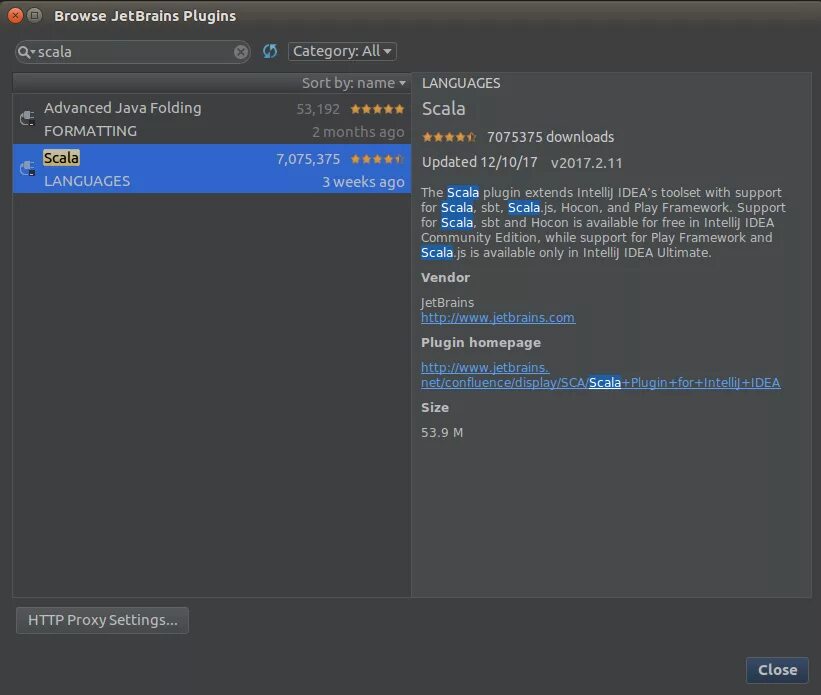Click star rating of Advanced Java Folding
Image resolution: width=821 pixels, height=695 pixels.
coord(377,109)
